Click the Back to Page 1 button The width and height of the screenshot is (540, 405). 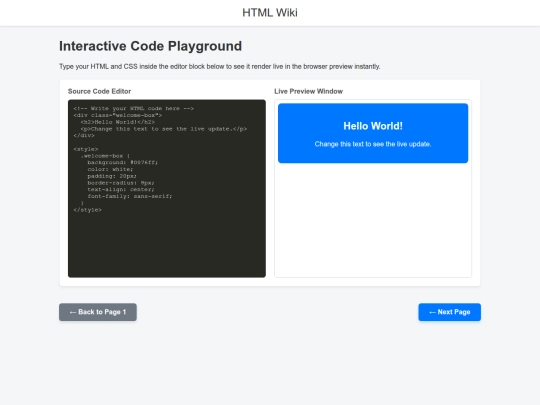pyautogui.click(x=98, y=312)
